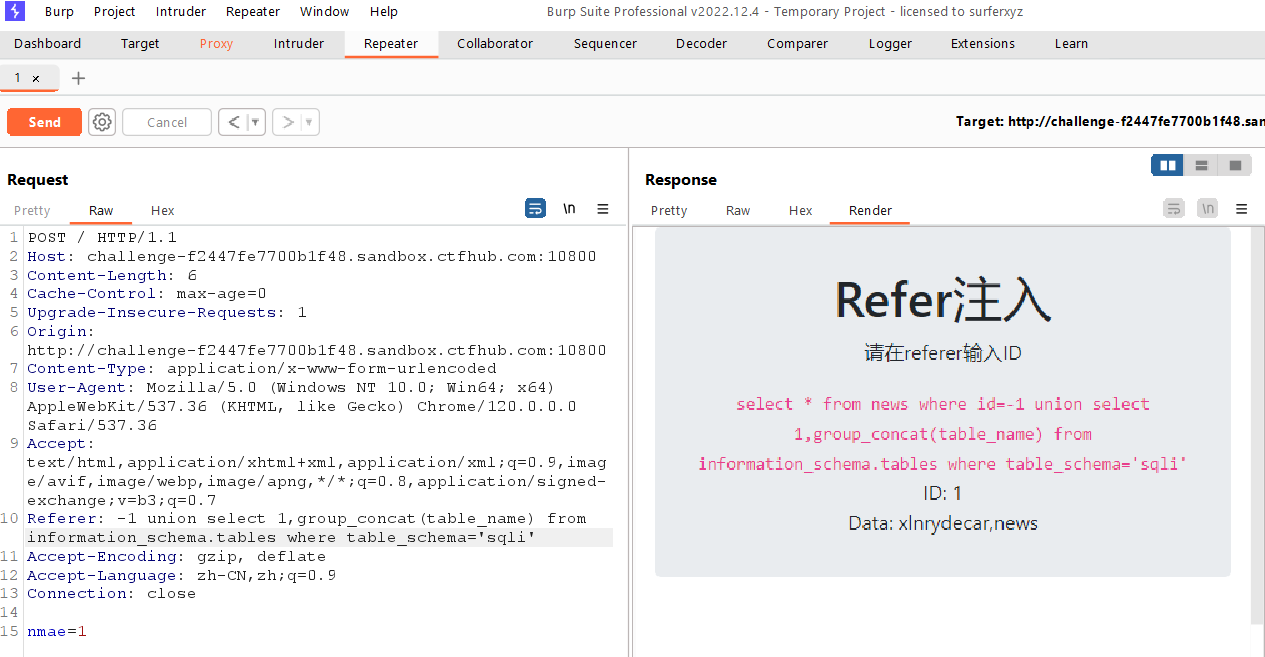Toggle word wrap icon in Response panel

[x=1174, y=208]
